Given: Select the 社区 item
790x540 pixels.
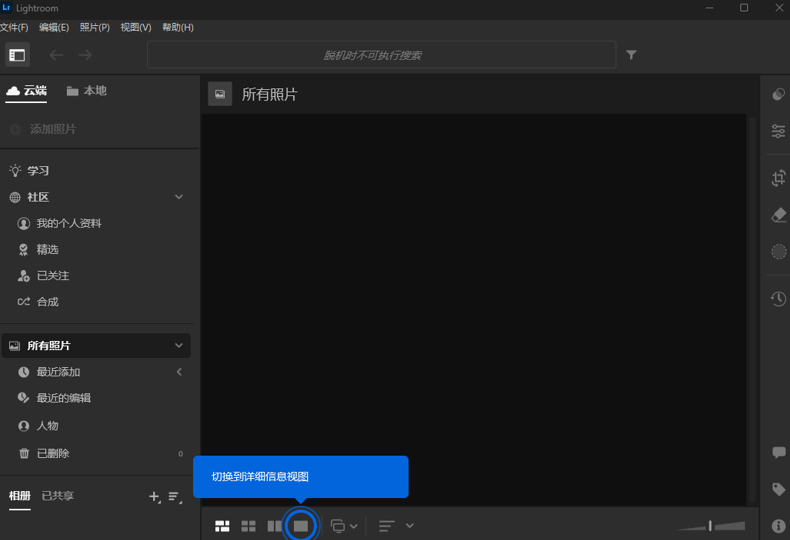Looking at the screenshot, I should tap(29, 197).
